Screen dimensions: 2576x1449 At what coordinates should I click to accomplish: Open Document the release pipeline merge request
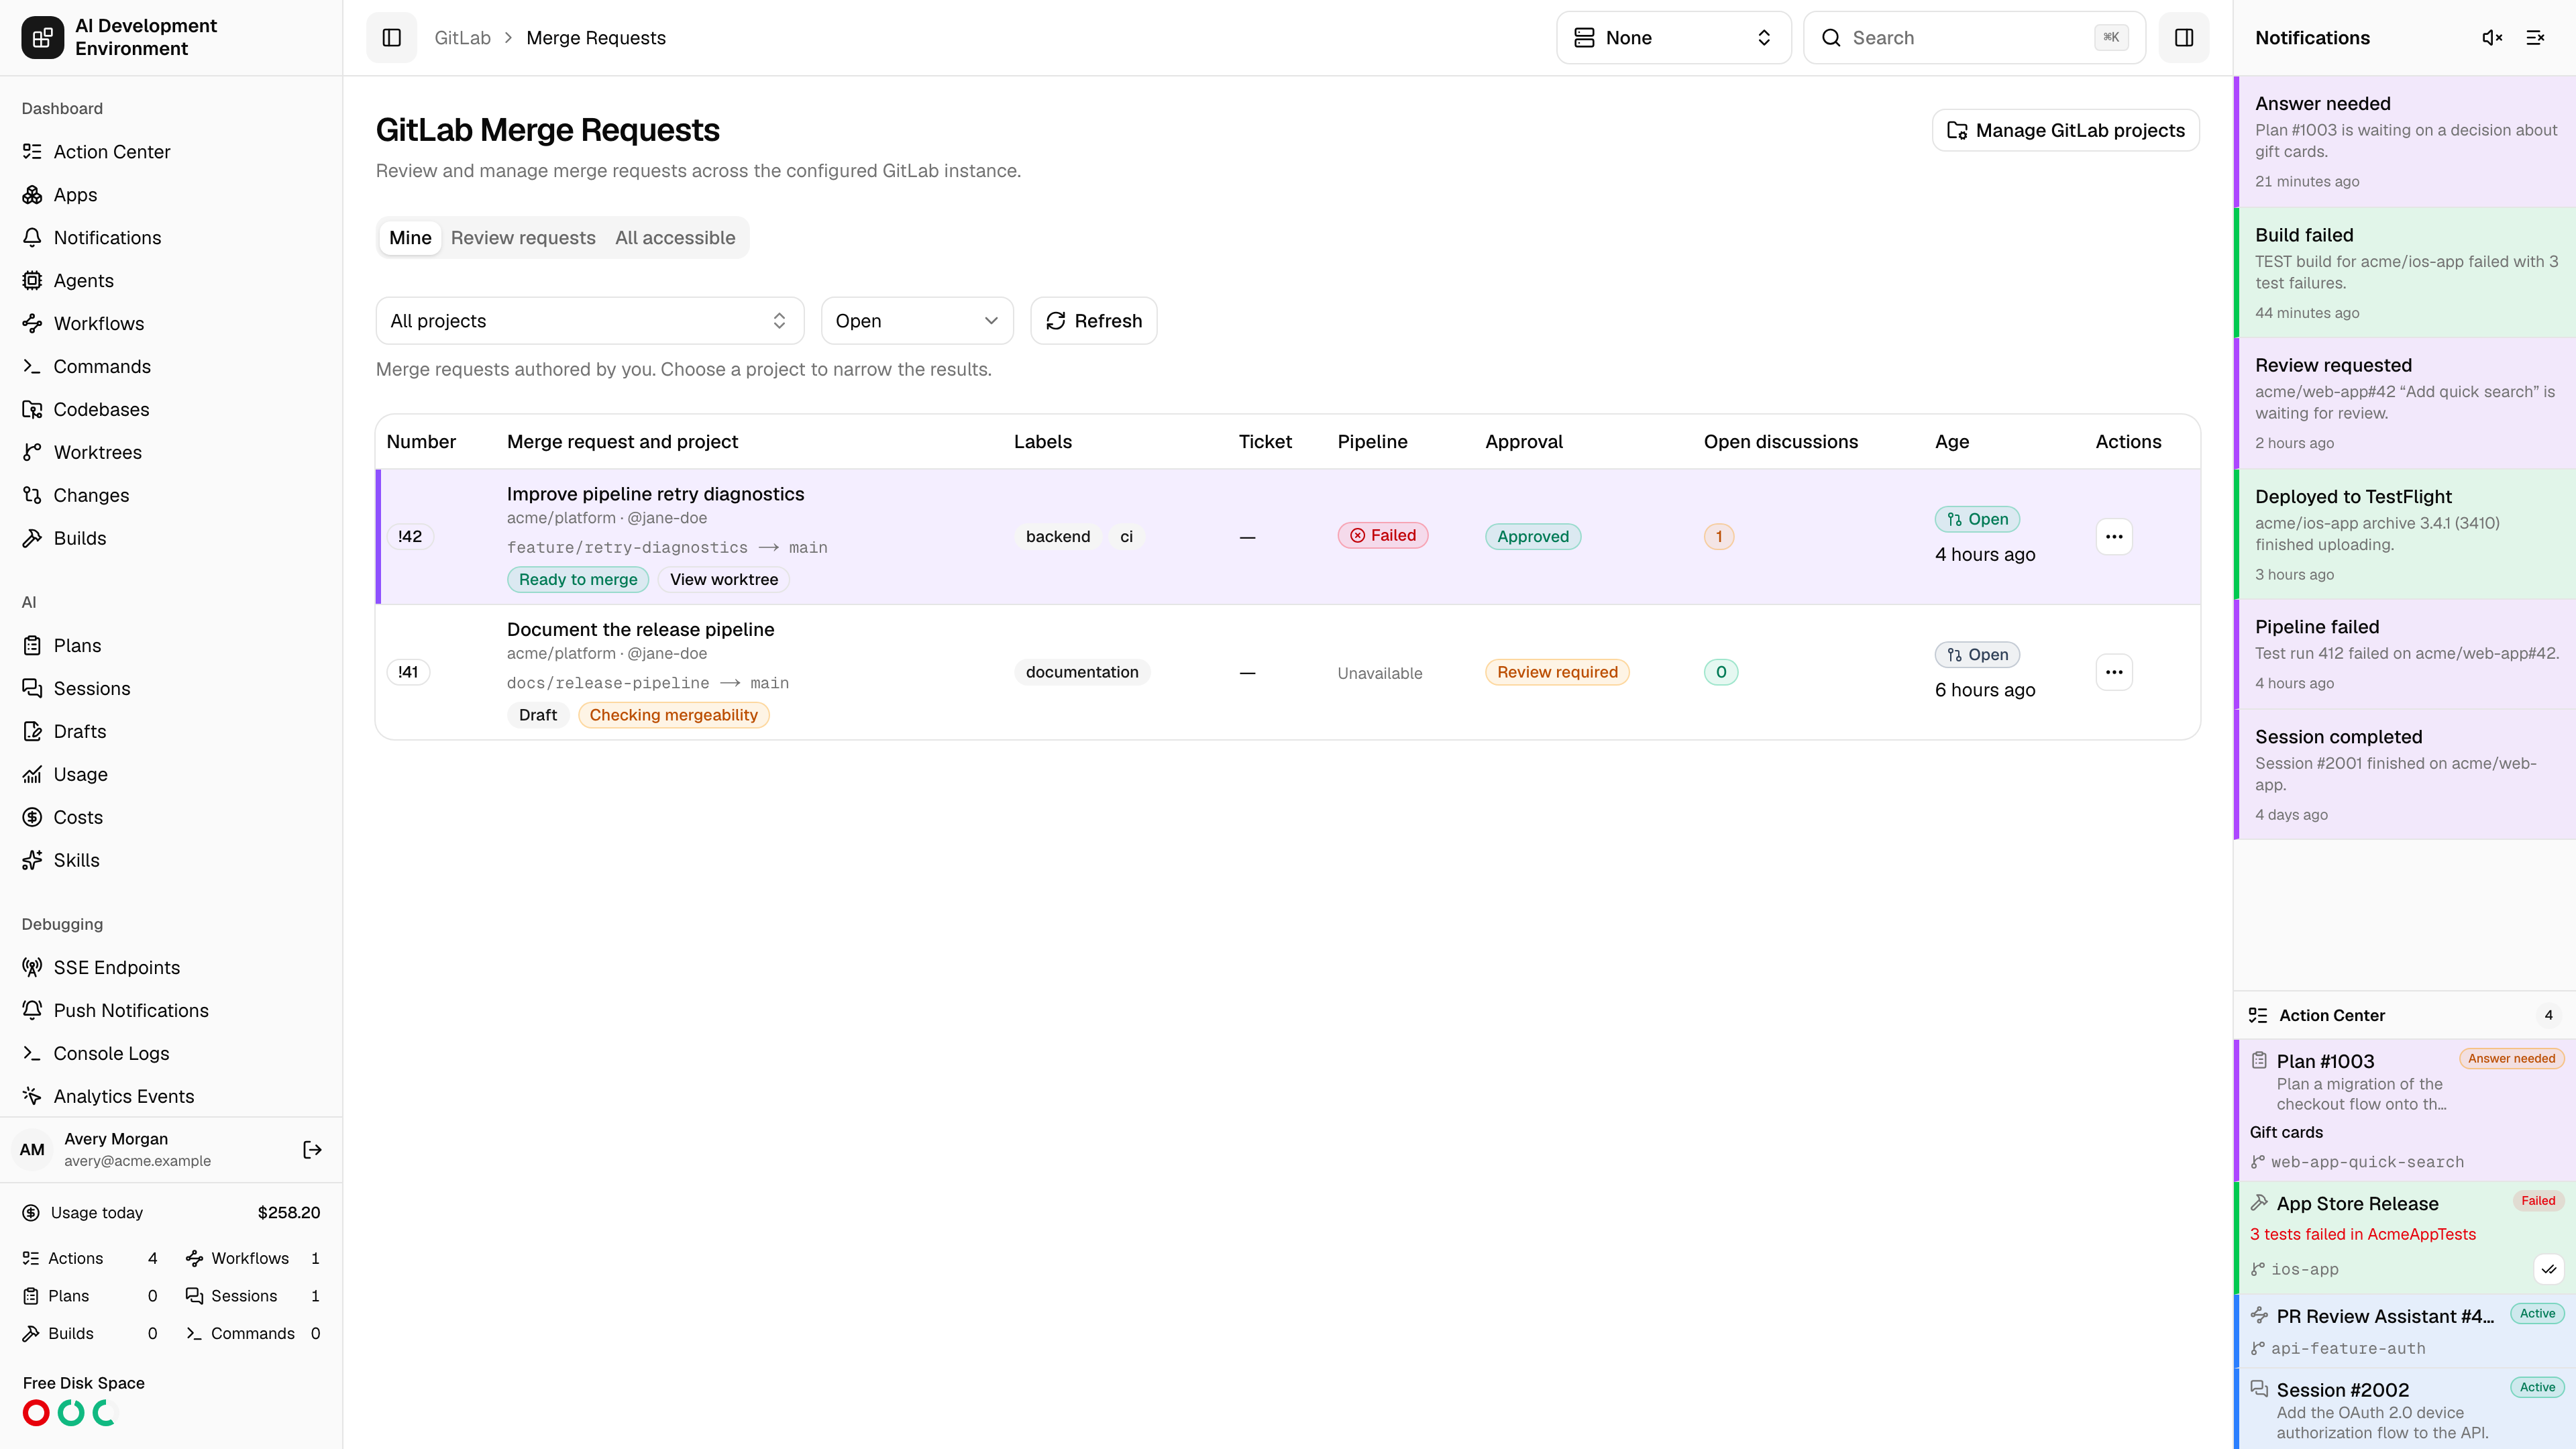(640, 629)
